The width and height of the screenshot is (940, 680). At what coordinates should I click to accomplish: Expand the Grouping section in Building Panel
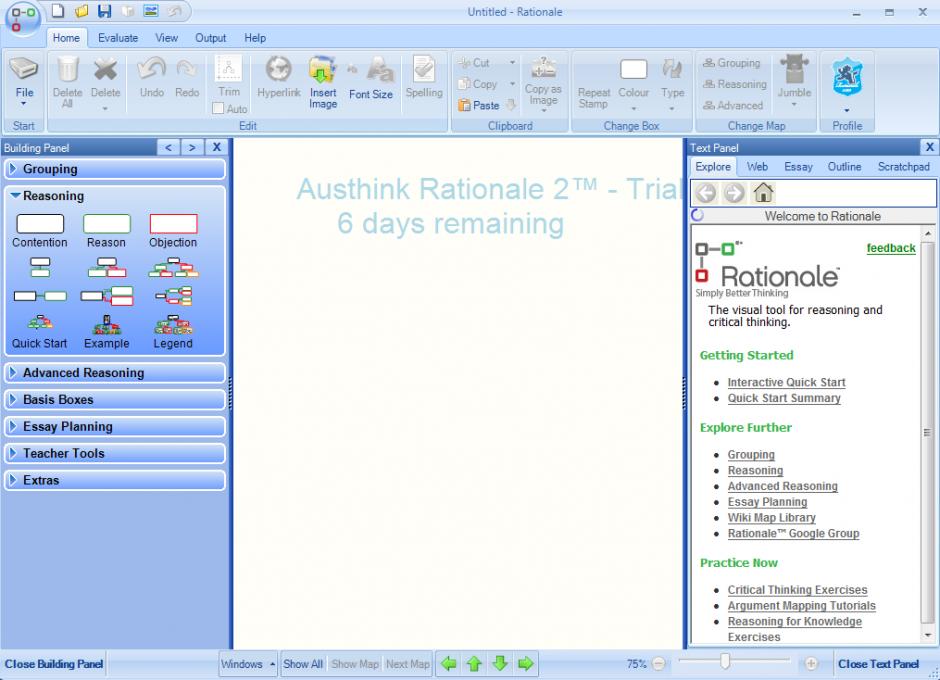[x=115, y=169]
